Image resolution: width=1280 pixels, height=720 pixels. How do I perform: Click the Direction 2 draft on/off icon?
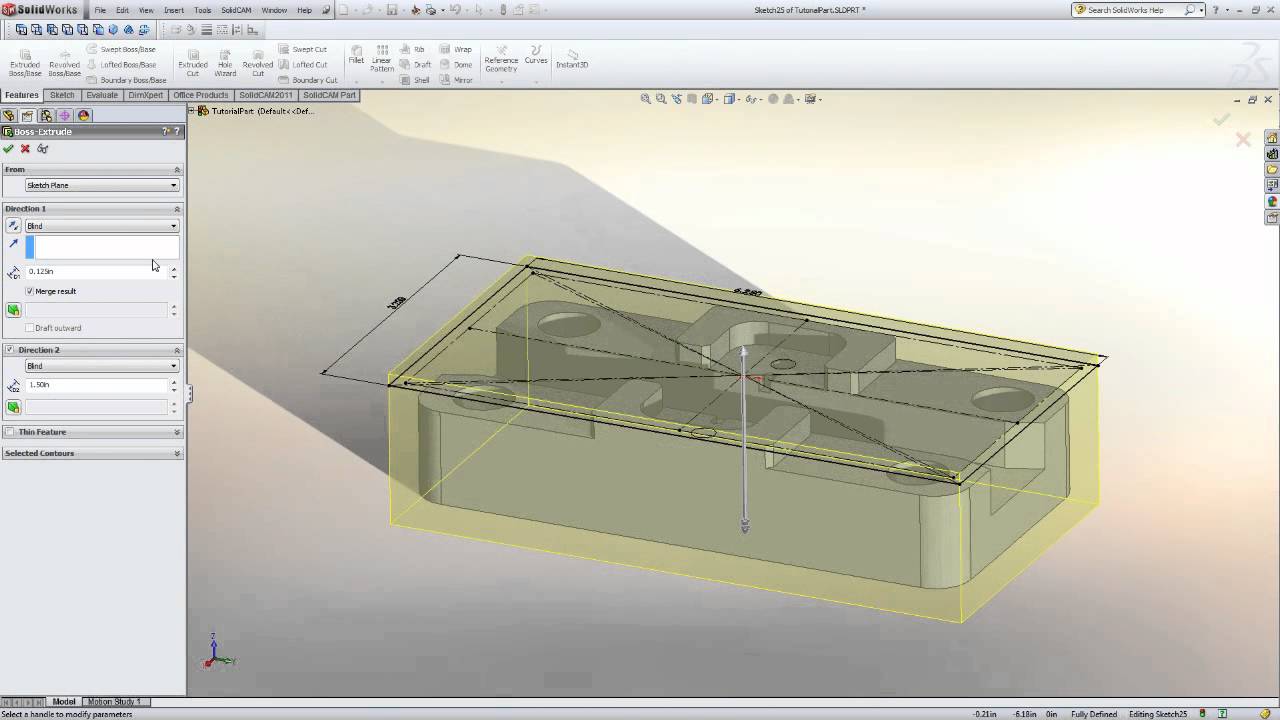pos(14,407)
